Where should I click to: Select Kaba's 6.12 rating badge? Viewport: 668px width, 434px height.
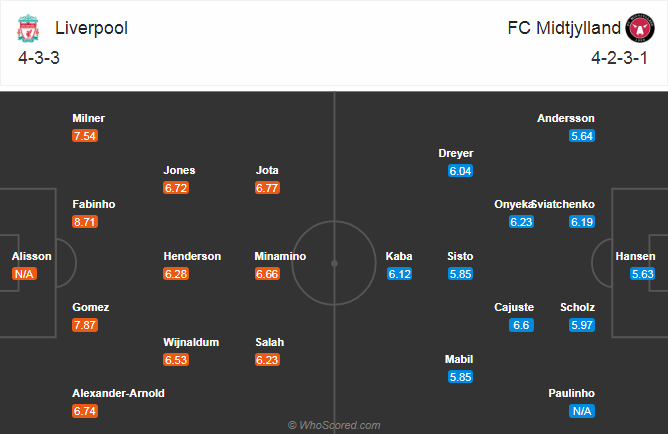point(399,273)
